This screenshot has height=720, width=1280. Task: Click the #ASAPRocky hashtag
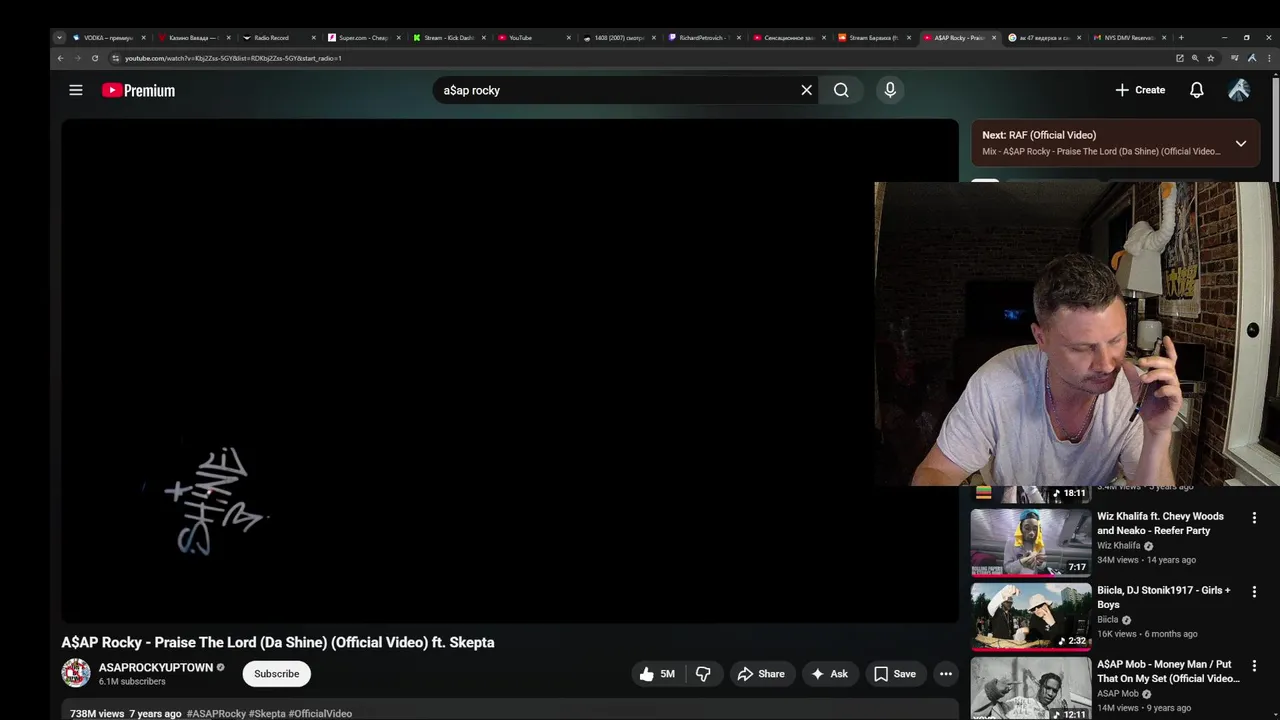[216, 714]
